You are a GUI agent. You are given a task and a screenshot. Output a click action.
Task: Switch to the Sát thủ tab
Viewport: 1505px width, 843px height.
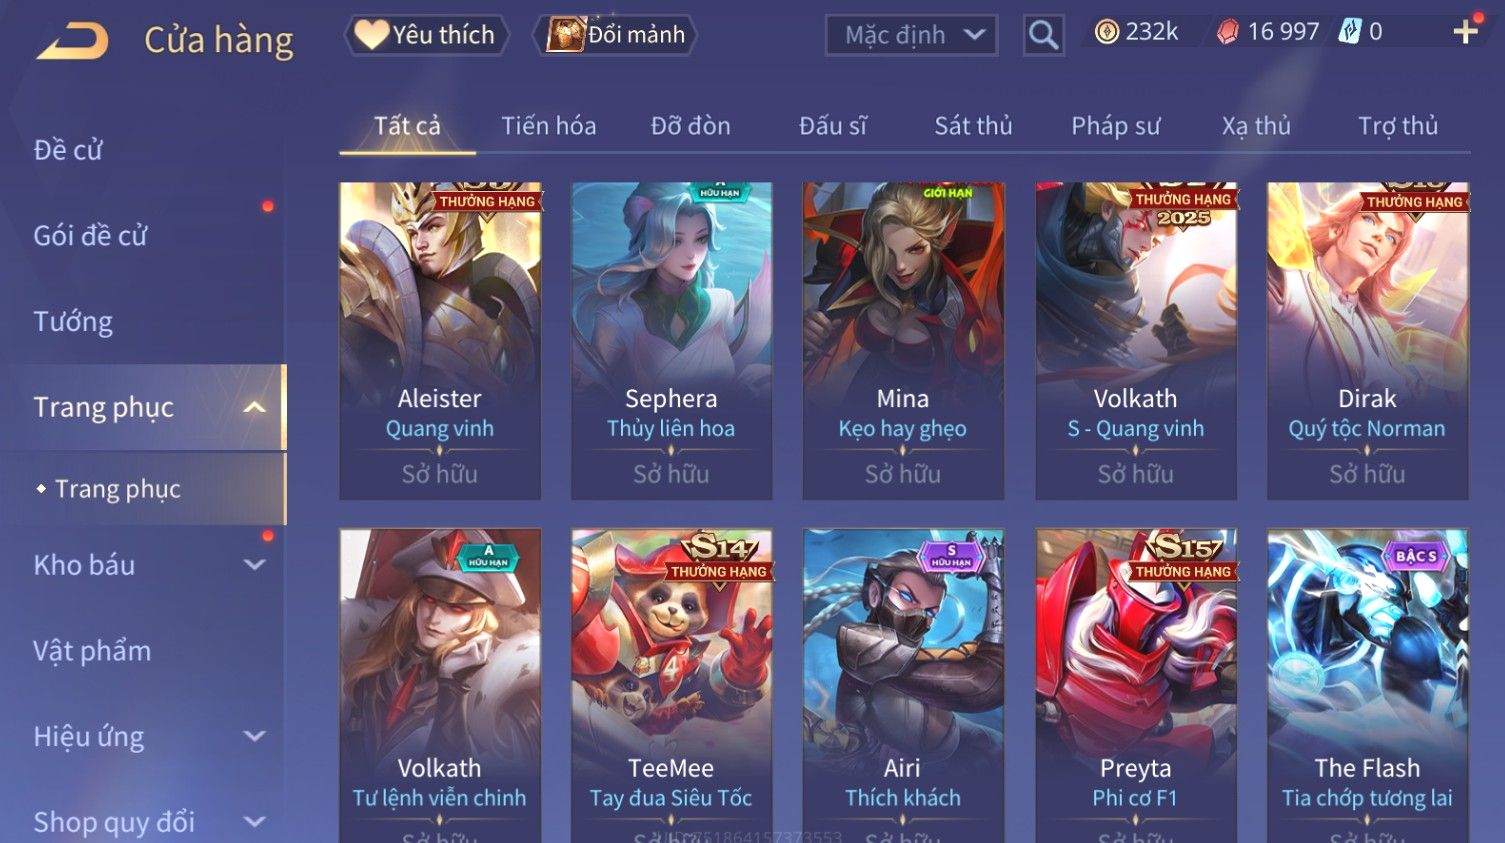(x=973, y=126)
